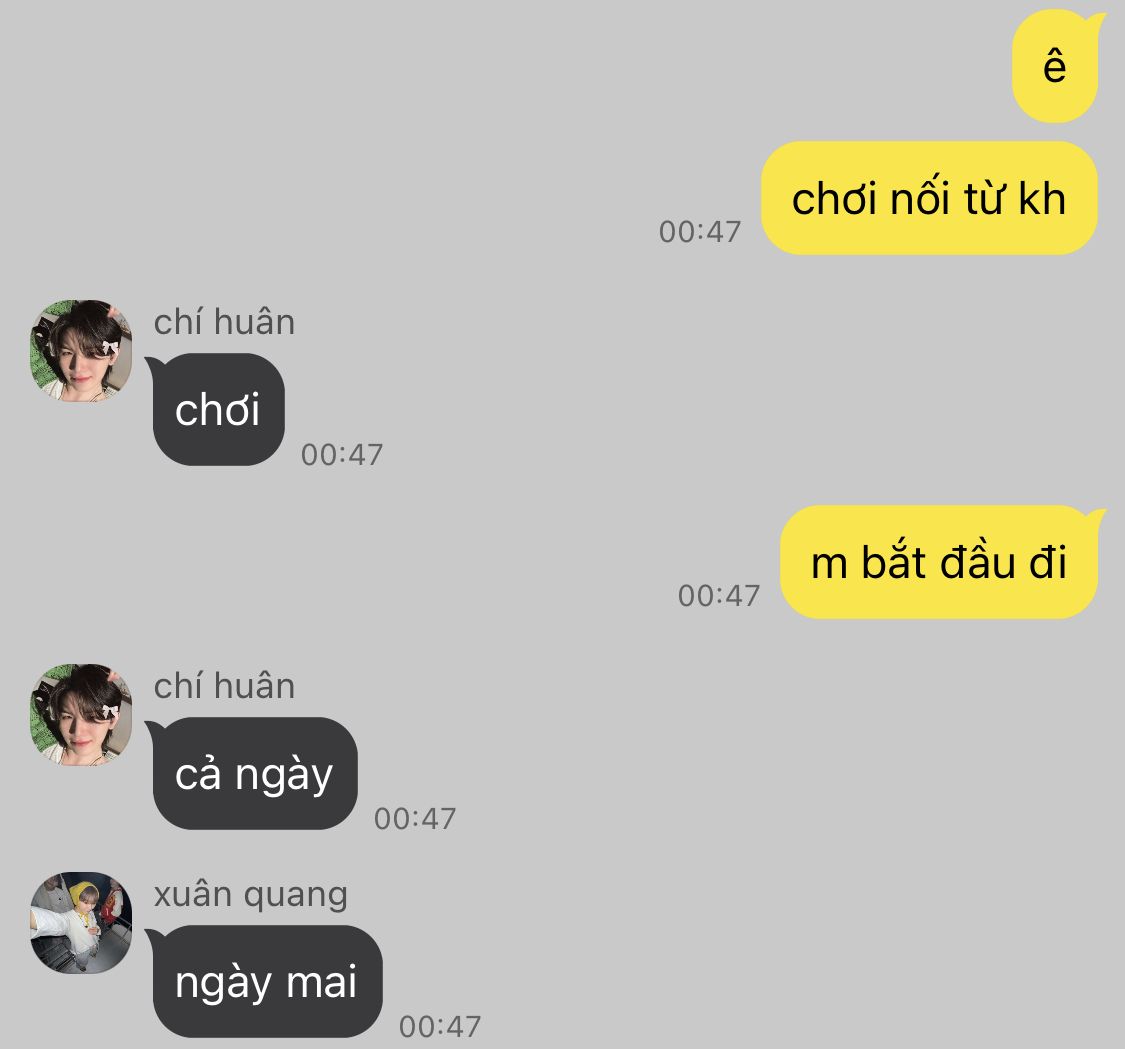The height and width of the screenshot is (1049, 1125).
Task: Tap the timestamp beside "m bắt đầu đi"
Action: coord(719,596)
